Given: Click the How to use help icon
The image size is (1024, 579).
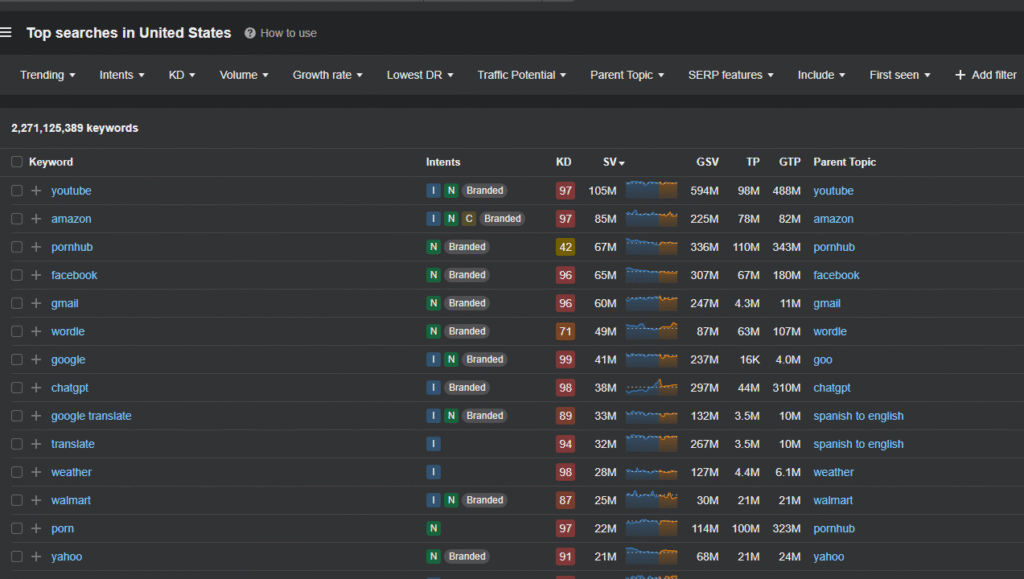Looking at the screenshot, I should pyautogui.click(x=249, y=33).
